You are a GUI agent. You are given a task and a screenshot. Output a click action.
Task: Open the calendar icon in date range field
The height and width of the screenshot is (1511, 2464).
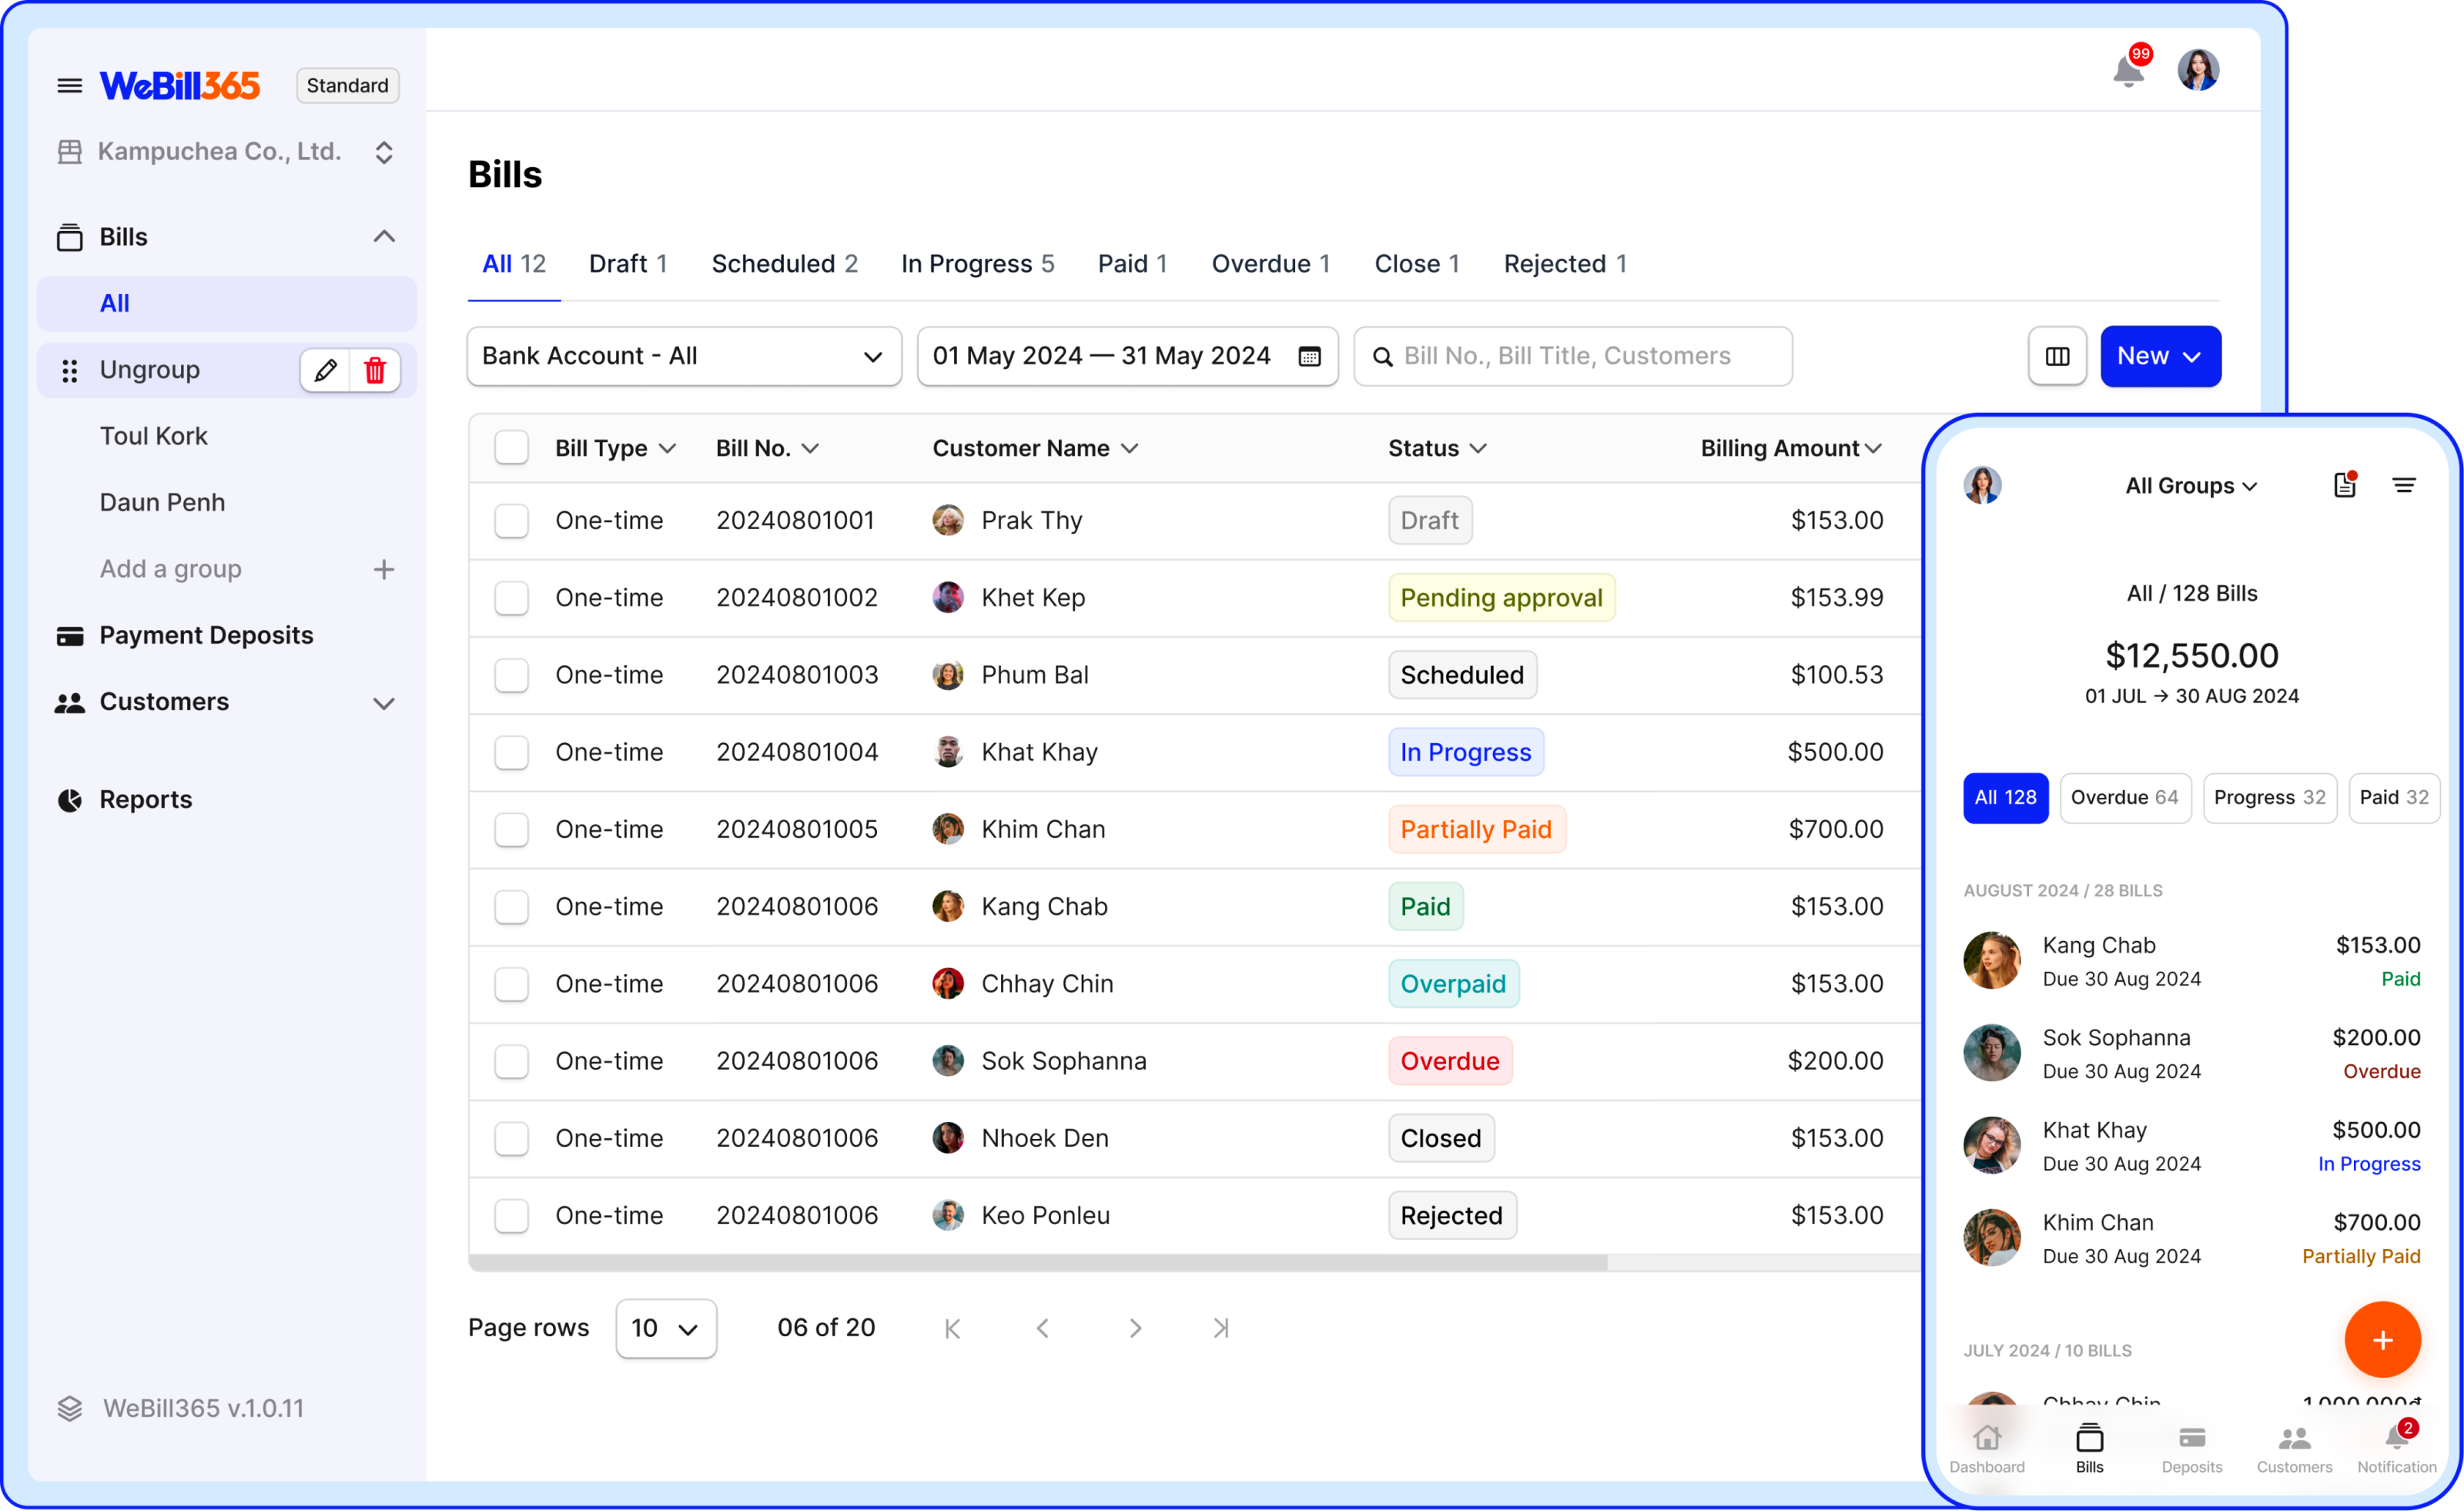[x=1309, y=356]
